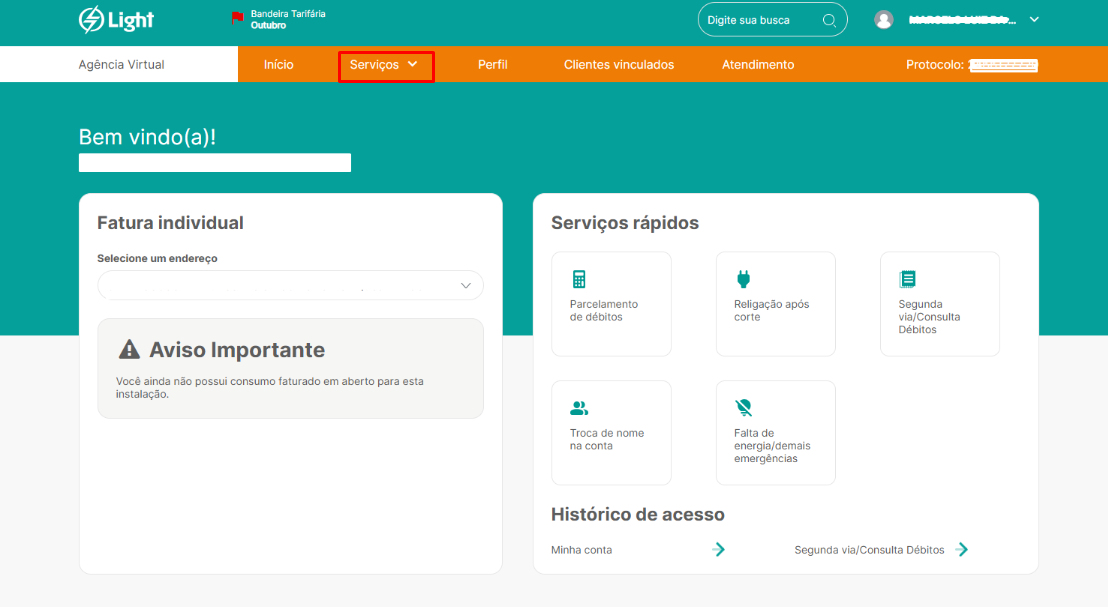This screenshot has width=1108, height=607.
Task: Click the crossed bulb Falta de energia icon
Action: tap(743, 408)
